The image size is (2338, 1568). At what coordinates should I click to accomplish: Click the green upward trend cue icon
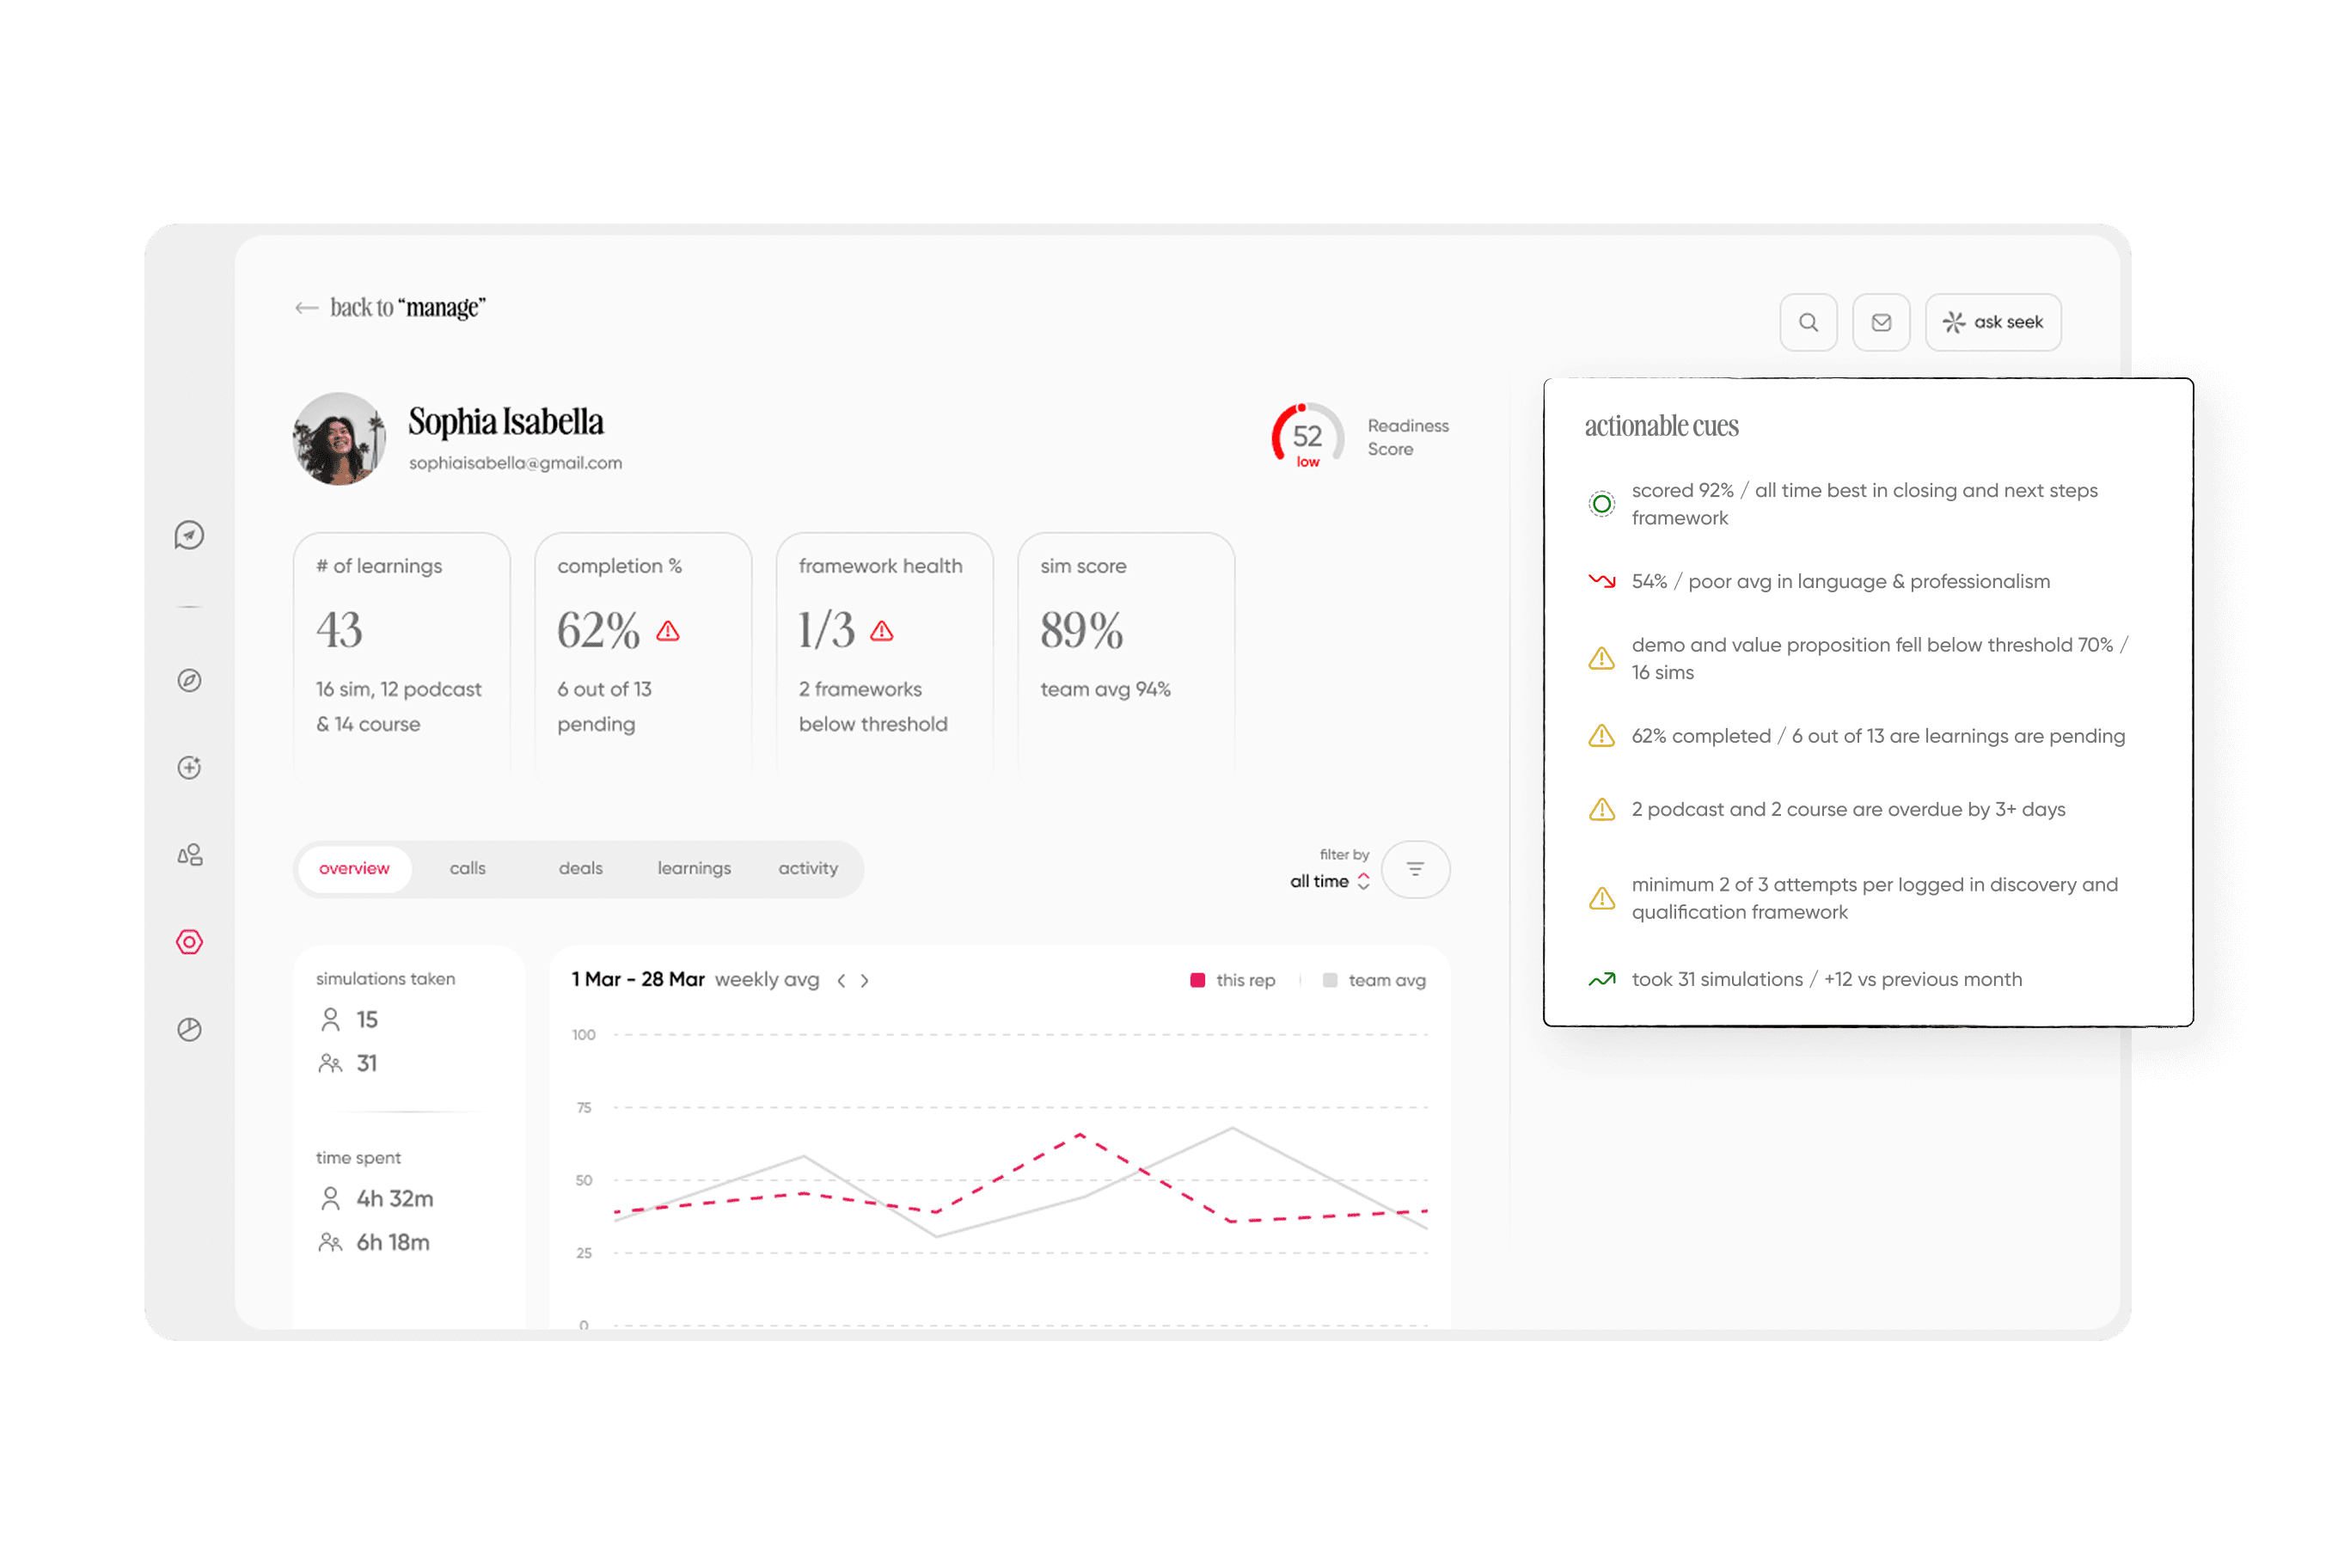point(1601,980)
